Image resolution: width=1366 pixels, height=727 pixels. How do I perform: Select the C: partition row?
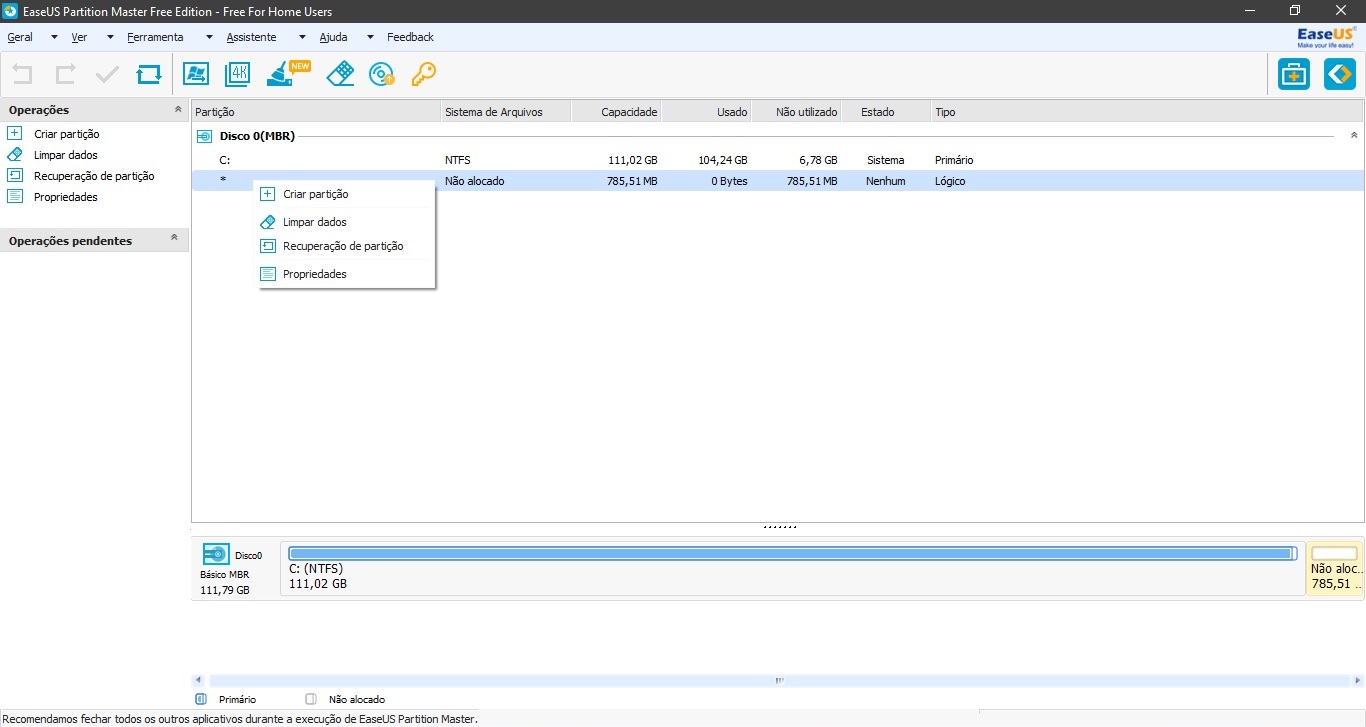(778, 160)
